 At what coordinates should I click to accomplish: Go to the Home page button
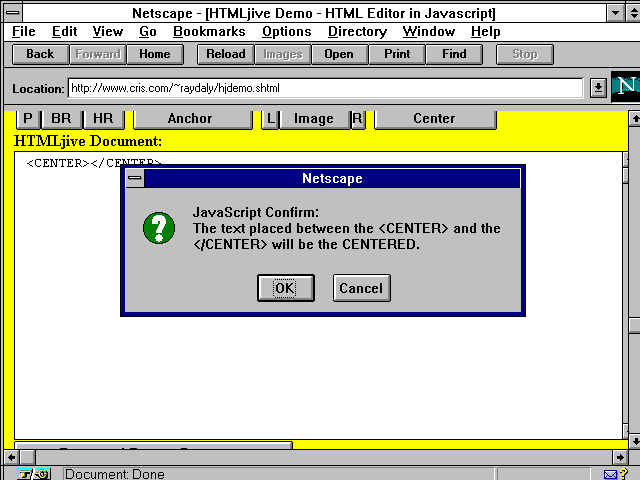(155, 54)
